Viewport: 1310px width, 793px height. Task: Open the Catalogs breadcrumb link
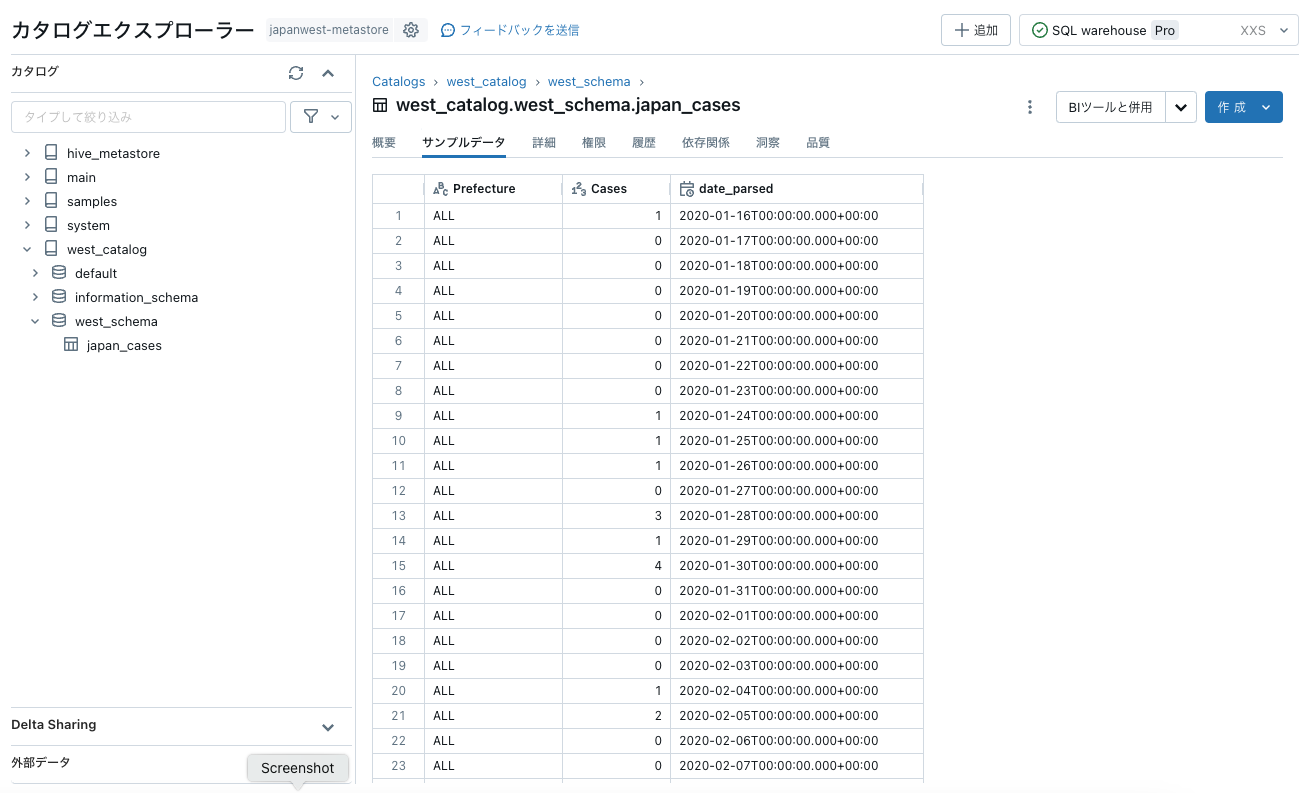tap(398, 81)
